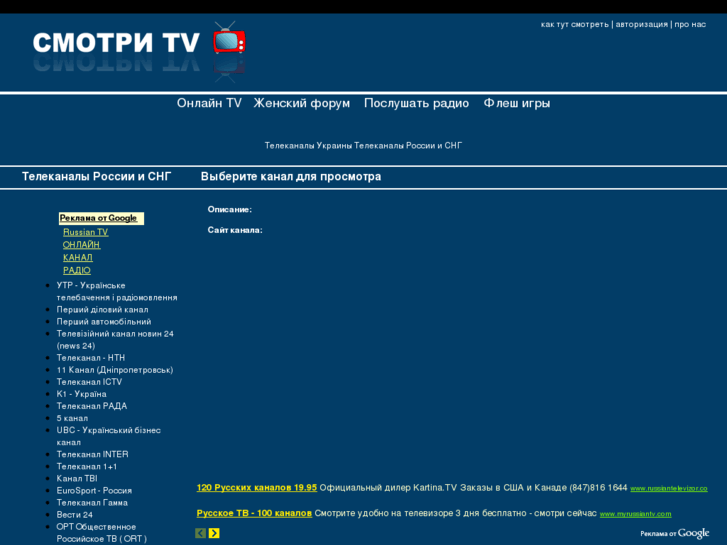Open 'Русское ТВ - 100 каналов' ad
Image resolution: width=727 pixels, height=545 pixels.
[254, 513]
